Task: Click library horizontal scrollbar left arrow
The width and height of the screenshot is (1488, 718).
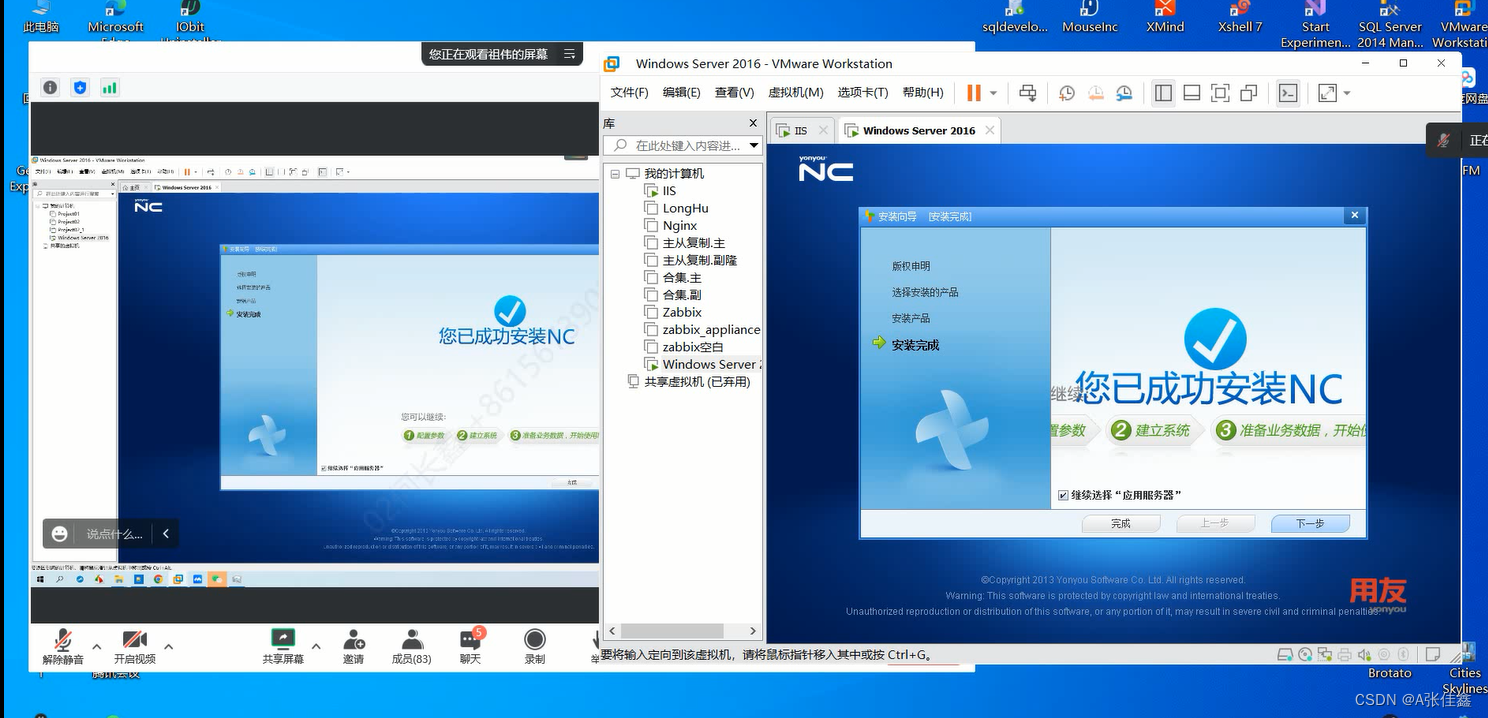Action: click(x=612, y=631)
